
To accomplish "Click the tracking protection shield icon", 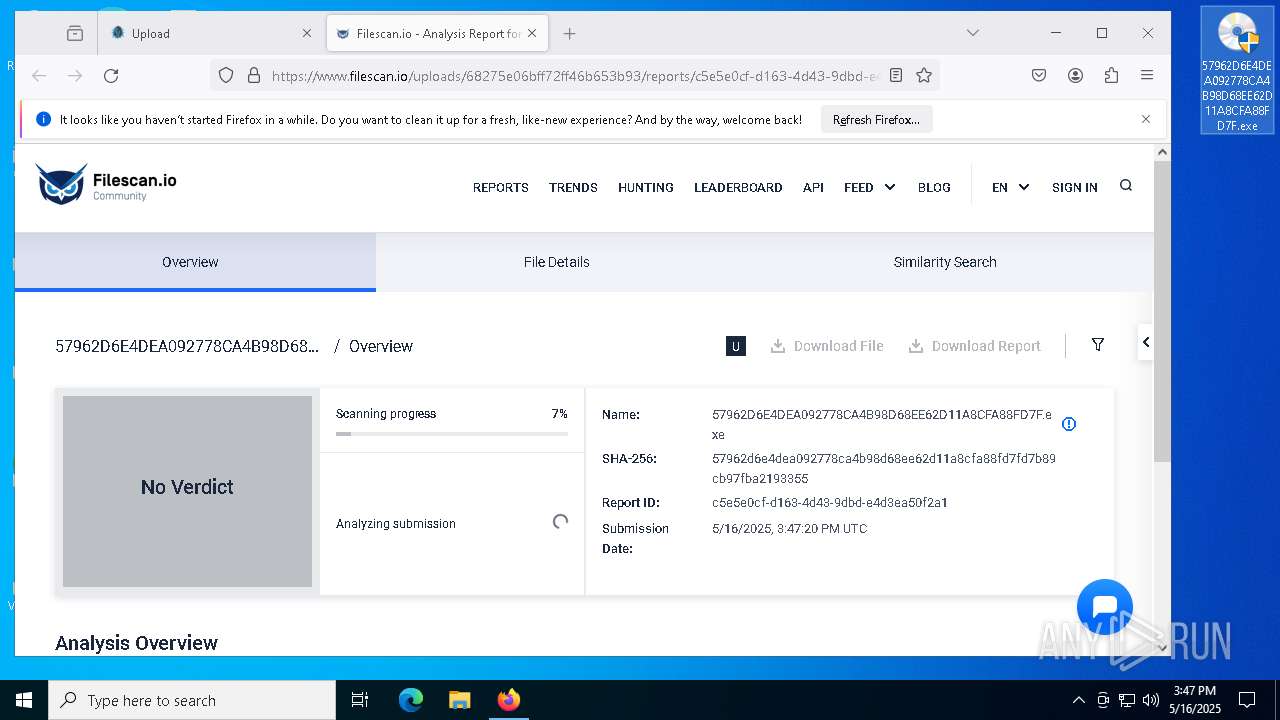I will click(x=226, y=75).
